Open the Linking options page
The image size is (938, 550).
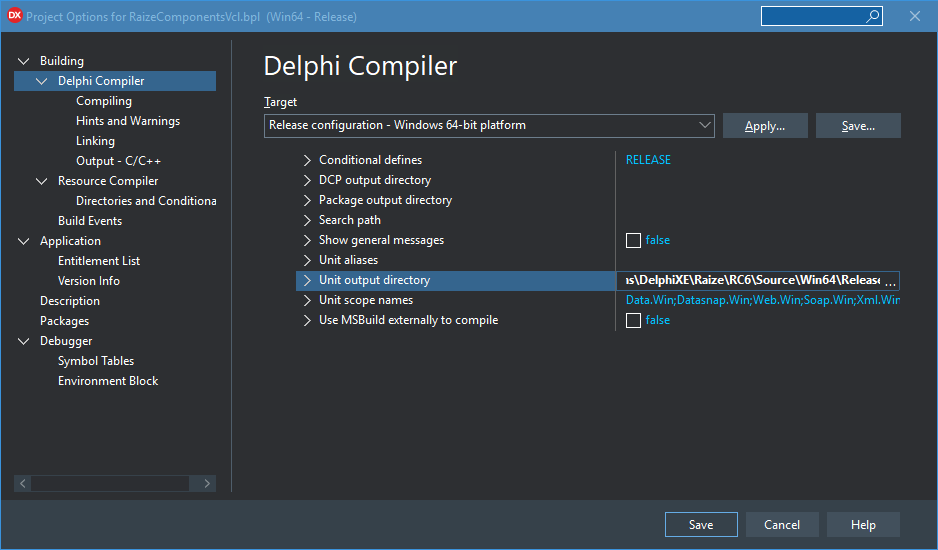(95, 141)
